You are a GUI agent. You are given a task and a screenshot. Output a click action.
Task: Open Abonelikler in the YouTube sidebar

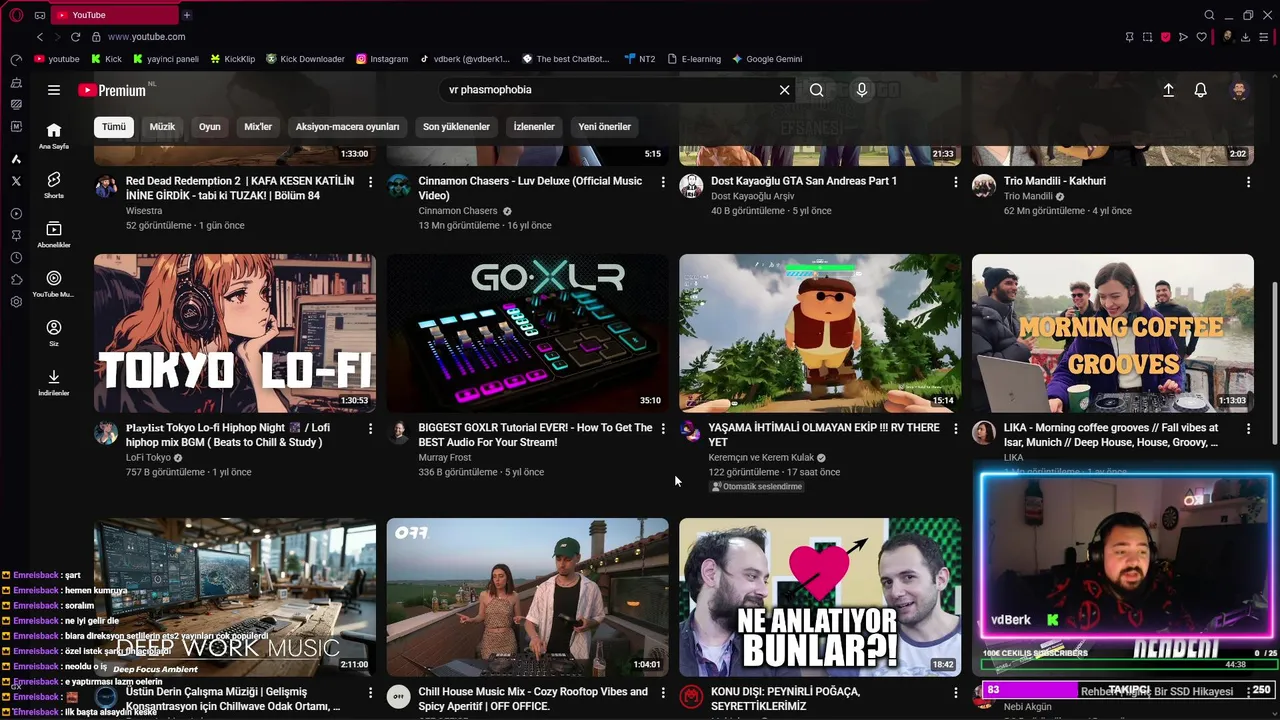tap(54, 235)
